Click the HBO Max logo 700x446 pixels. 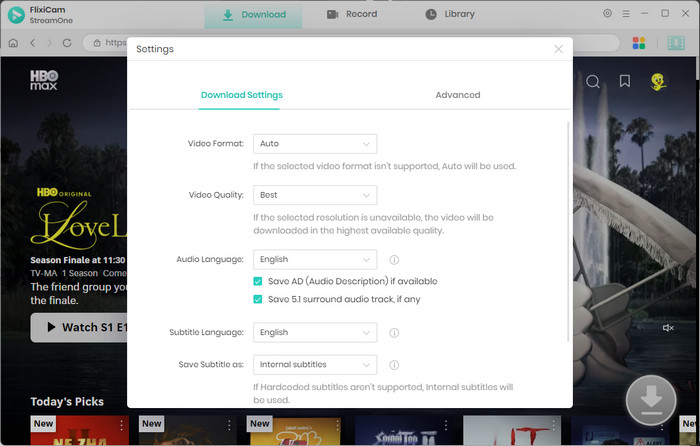click(x=44, y=80)
